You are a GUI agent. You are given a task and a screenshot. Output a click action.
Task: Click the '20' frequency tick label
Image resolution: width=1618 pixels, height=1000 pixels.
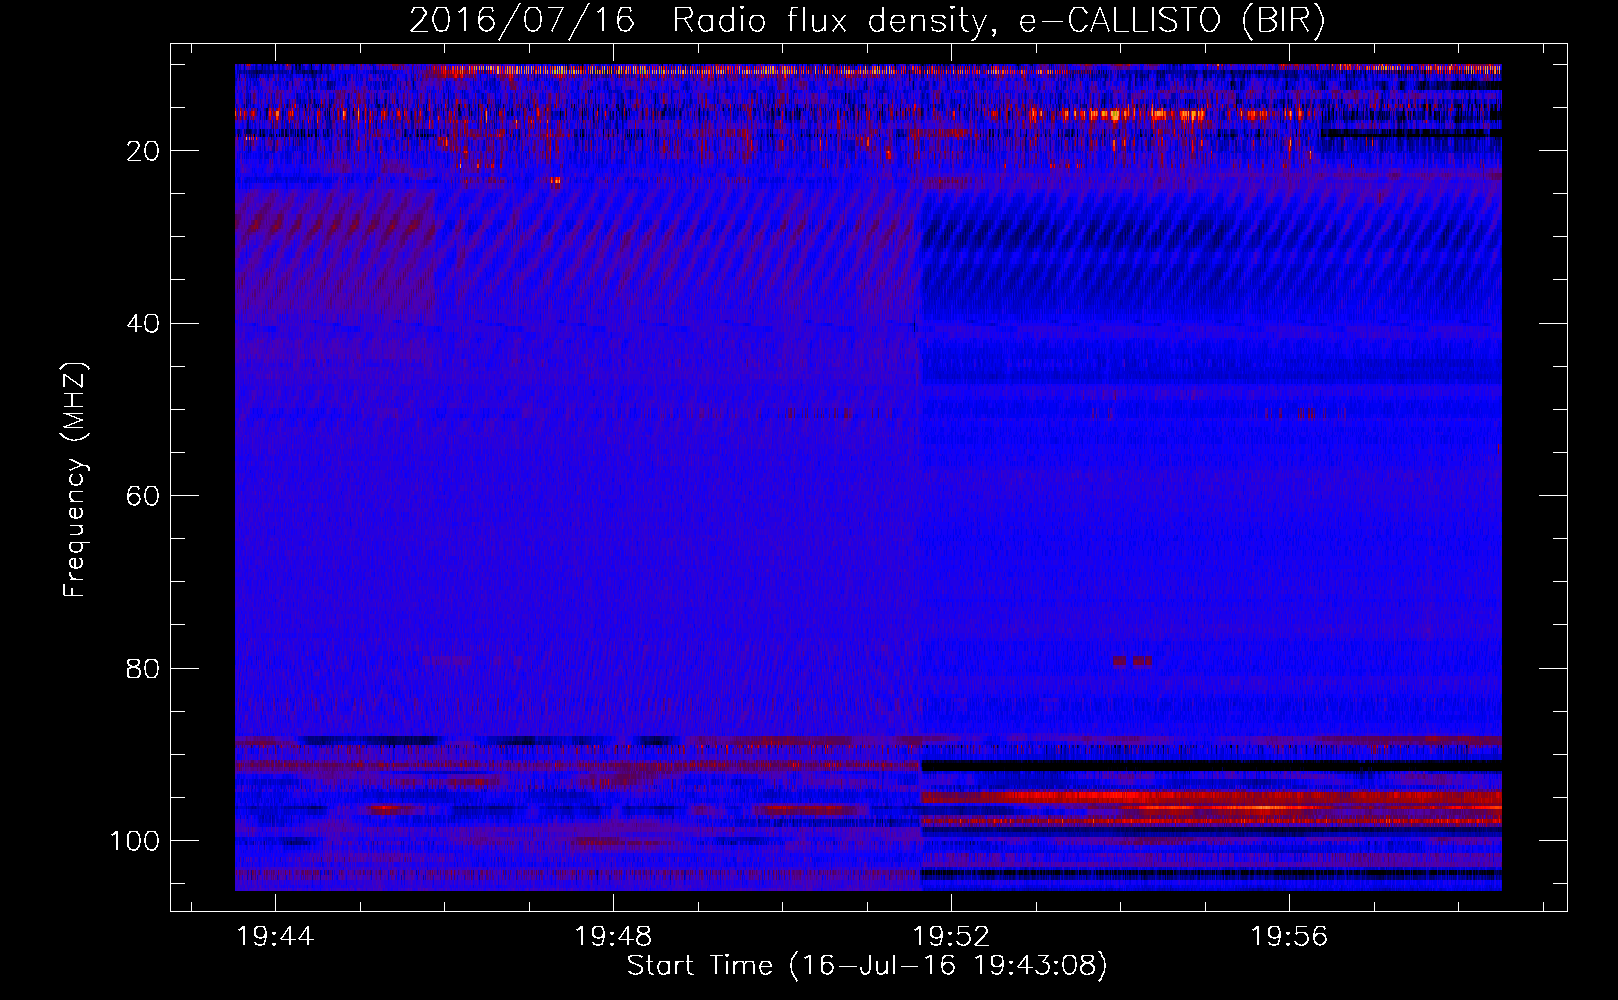pos(144,151)
